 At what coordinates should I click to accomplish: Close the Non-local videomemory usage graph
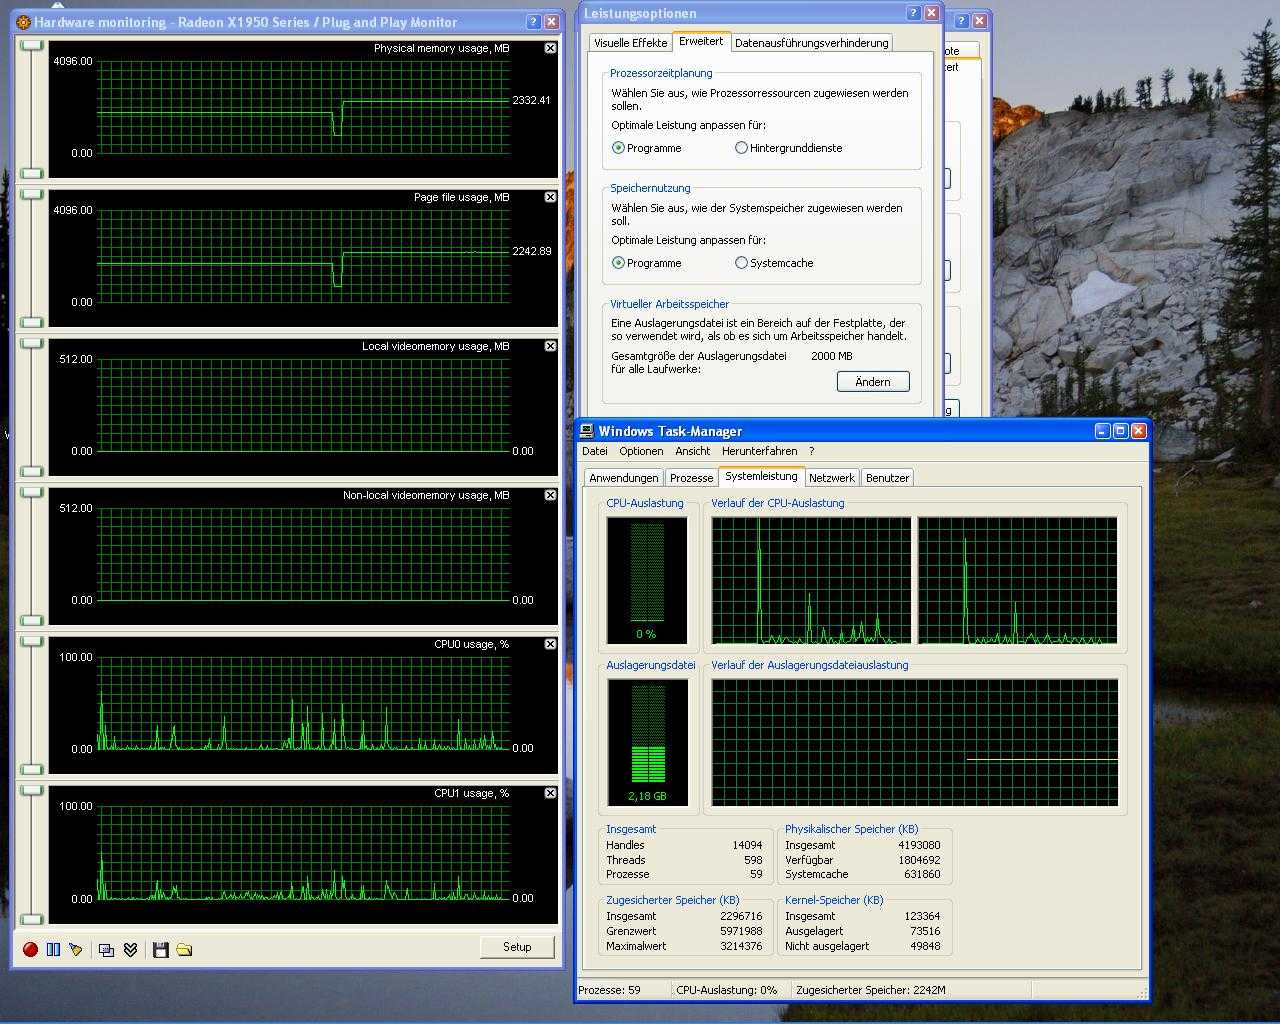(550, 495)
